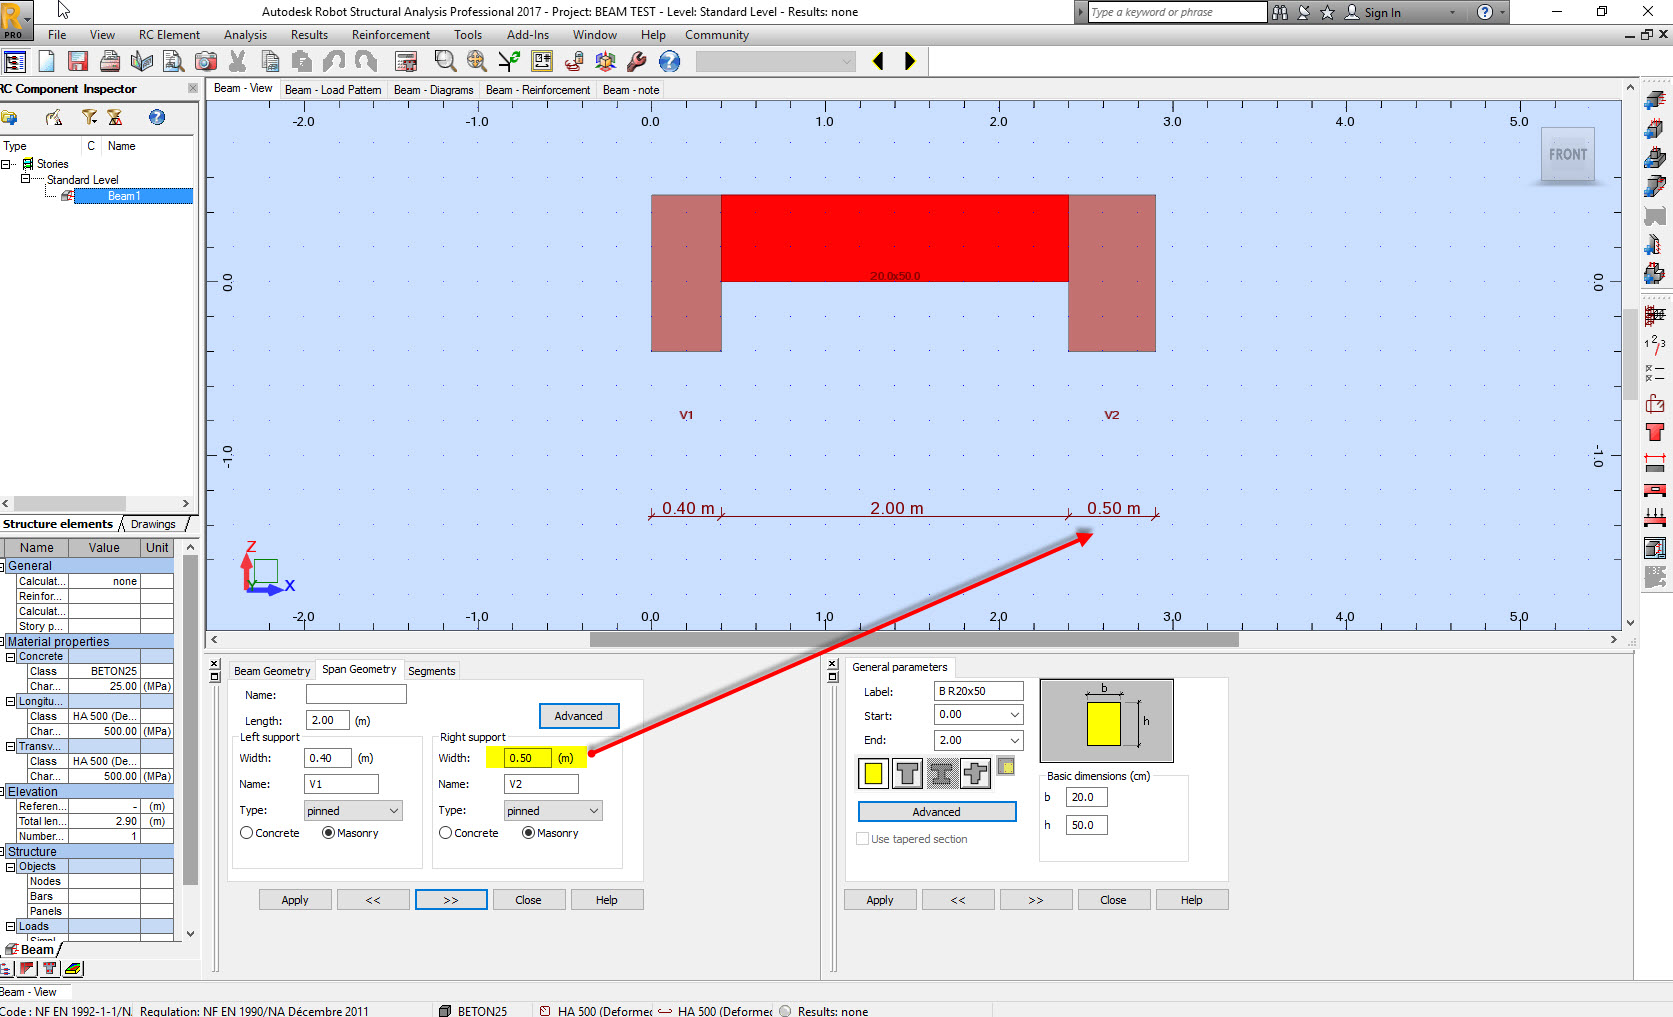Open the Reinforcement menu
Image resolution: width=1673 pixels, height=1017 pixels.
point(391,35)
